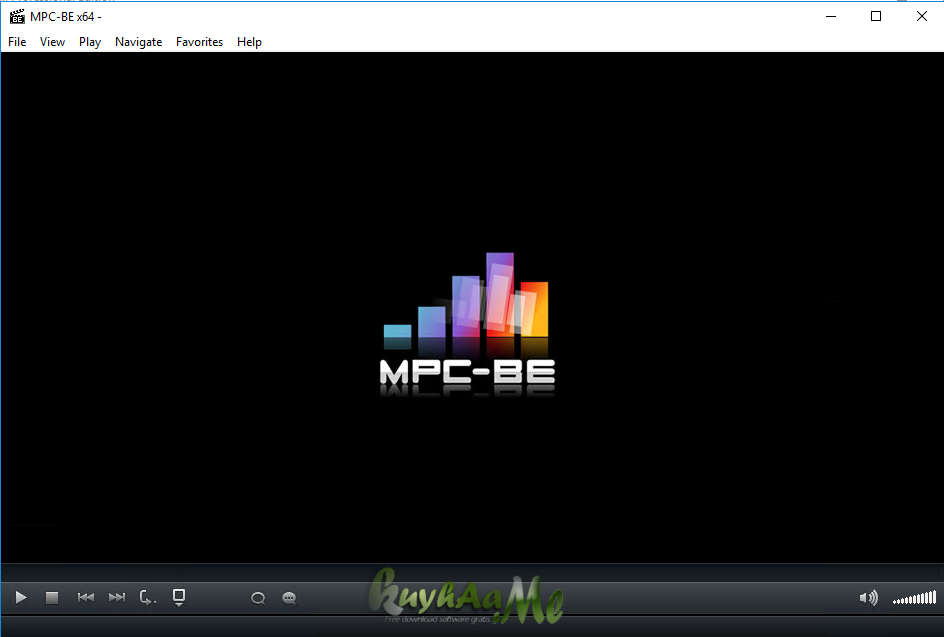Click the Play button
The height and width of the screenshot is (637, 944).
(x=21, y=597)
